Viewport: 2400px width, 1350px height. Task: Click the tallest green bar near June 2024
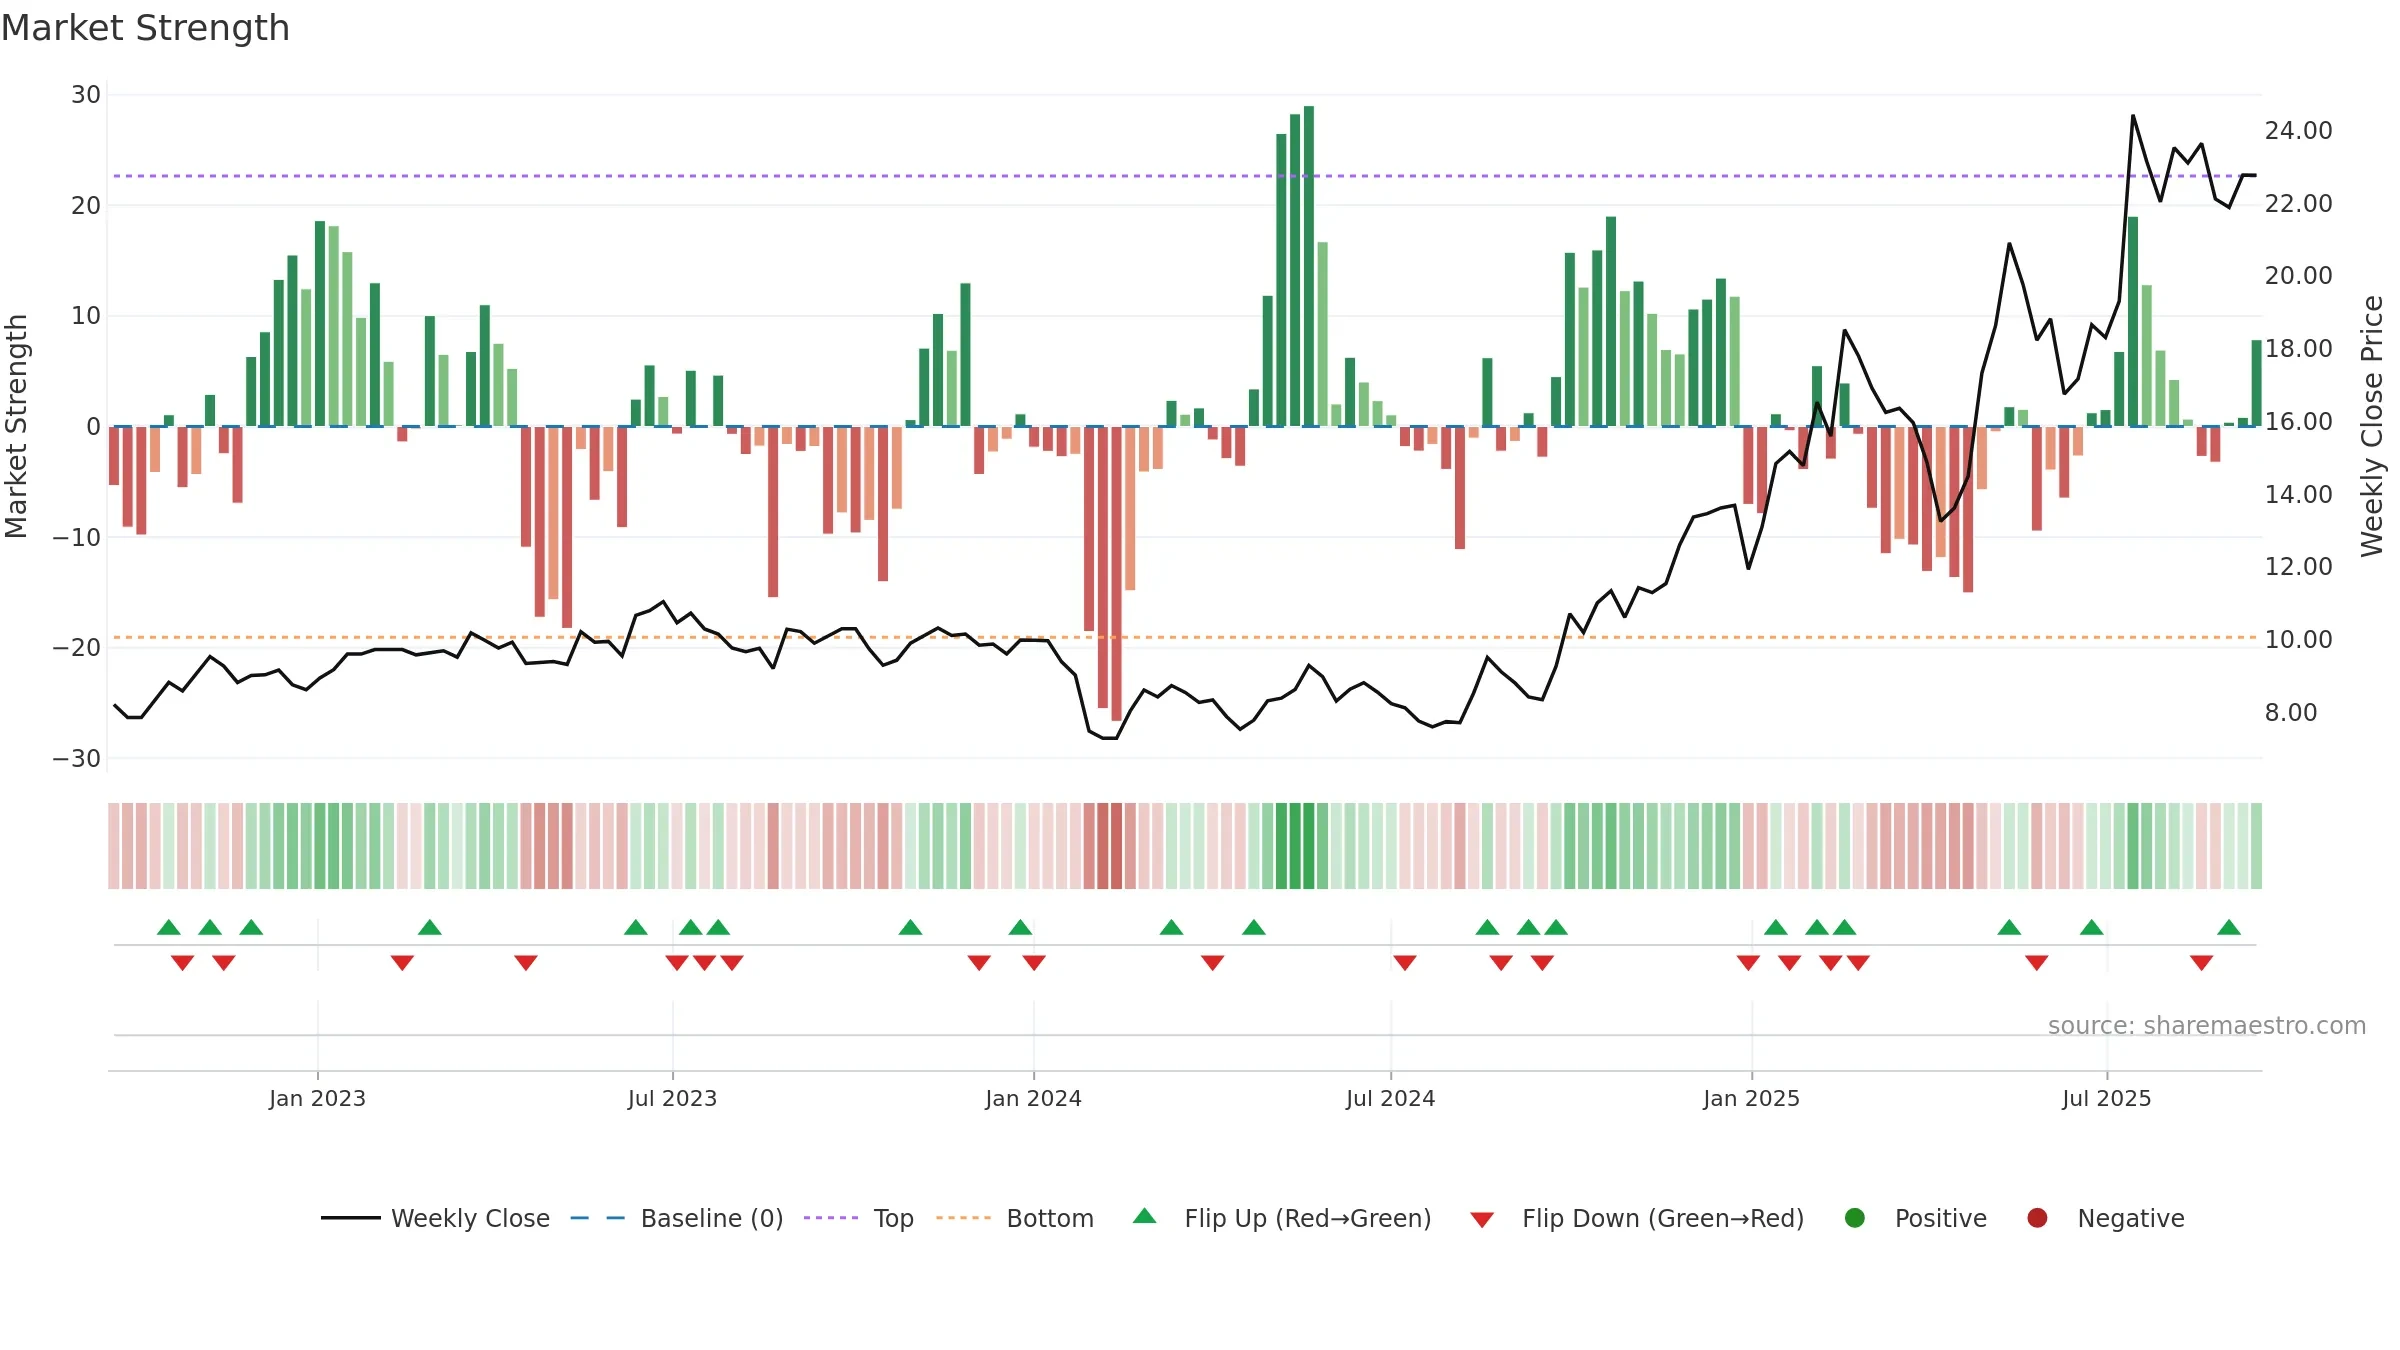point(1309,266)
